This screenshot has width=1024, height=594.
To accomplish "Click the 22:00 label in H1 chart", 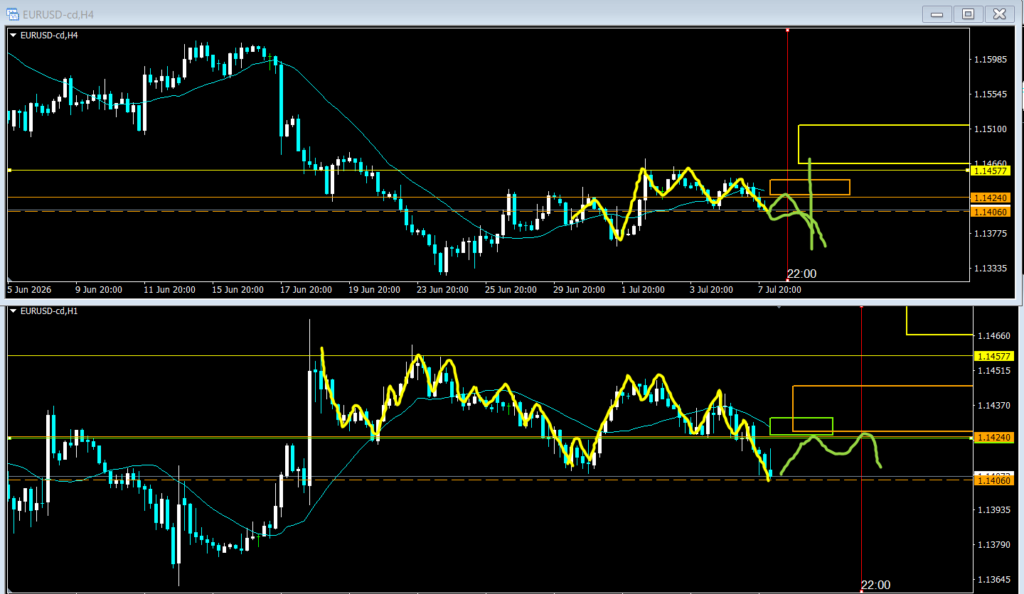I will (x=875, y=585).
